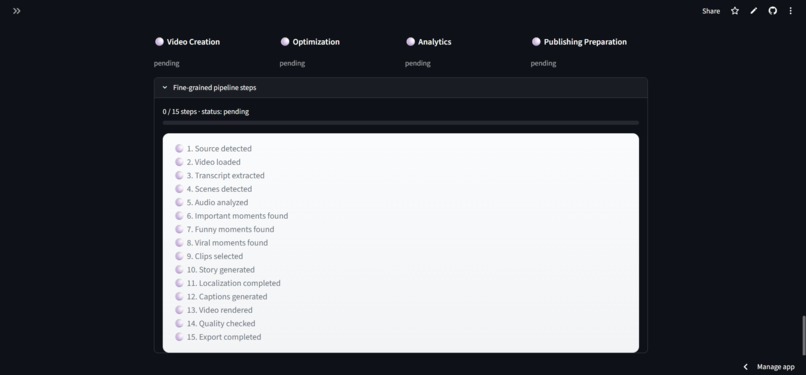
Task: Click pending status under Video Creation
Action: pos(167,63)
